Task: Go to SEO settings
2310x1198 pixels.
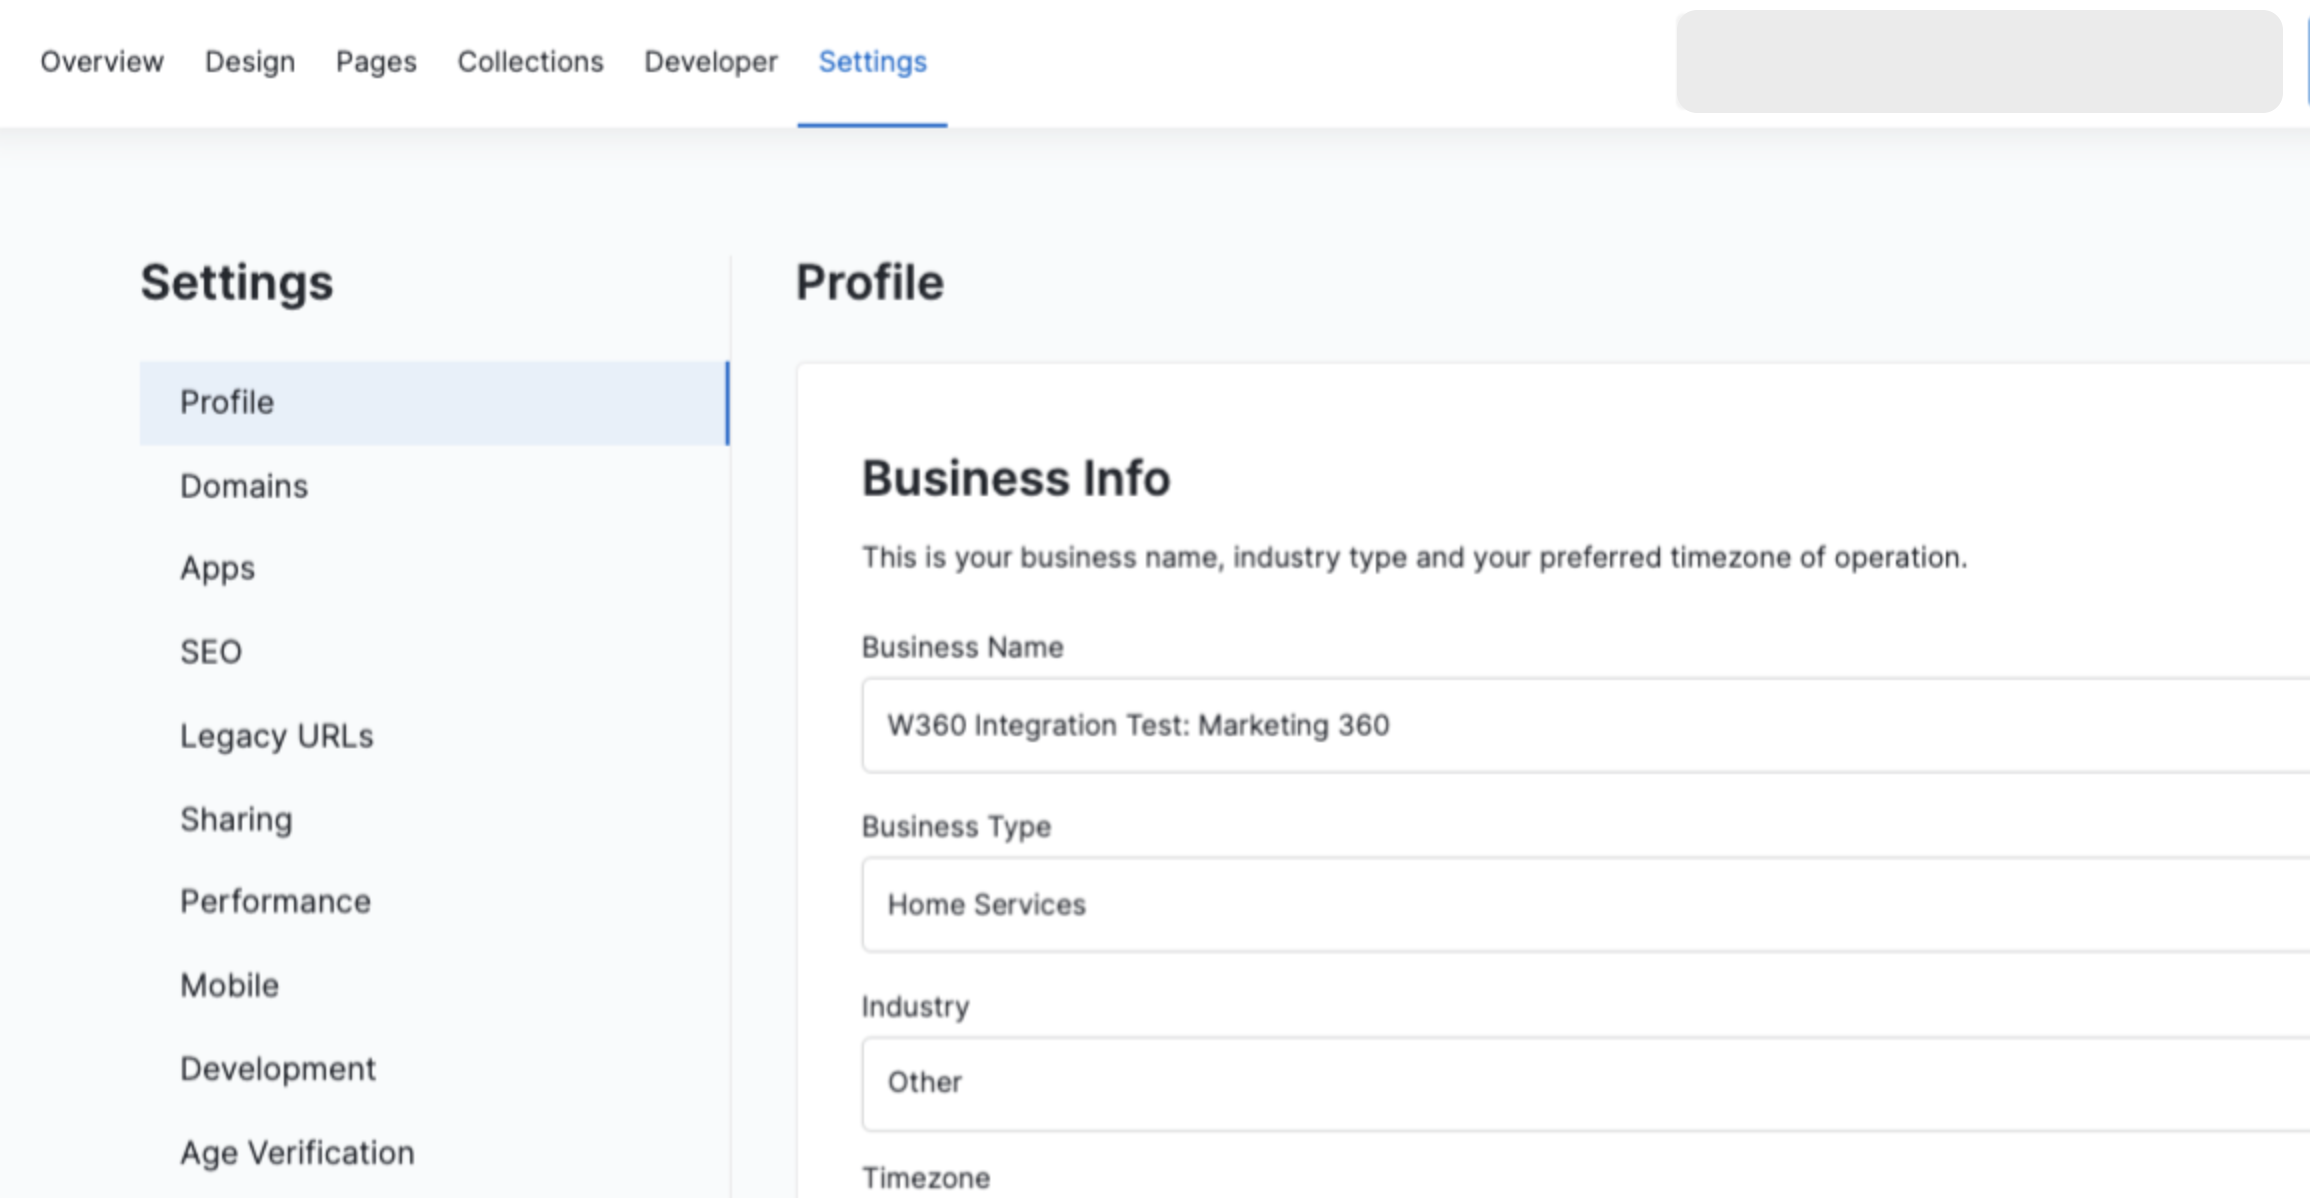Action: 211,652
